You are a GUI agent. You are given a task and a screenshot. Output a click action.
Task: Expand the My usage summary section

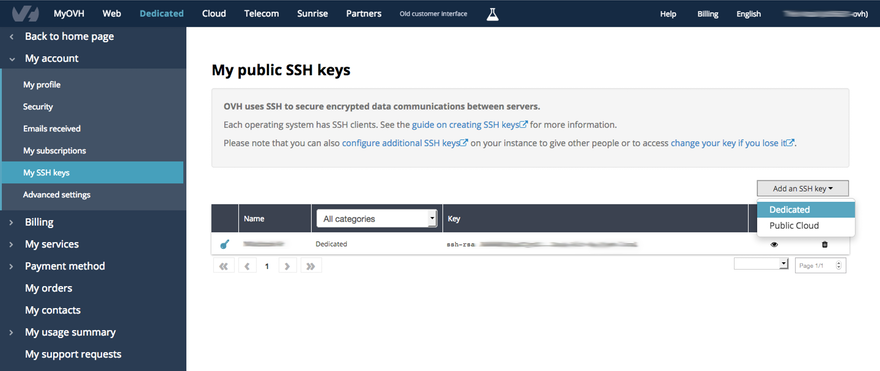pyautogui.click(x=12, y=332)
